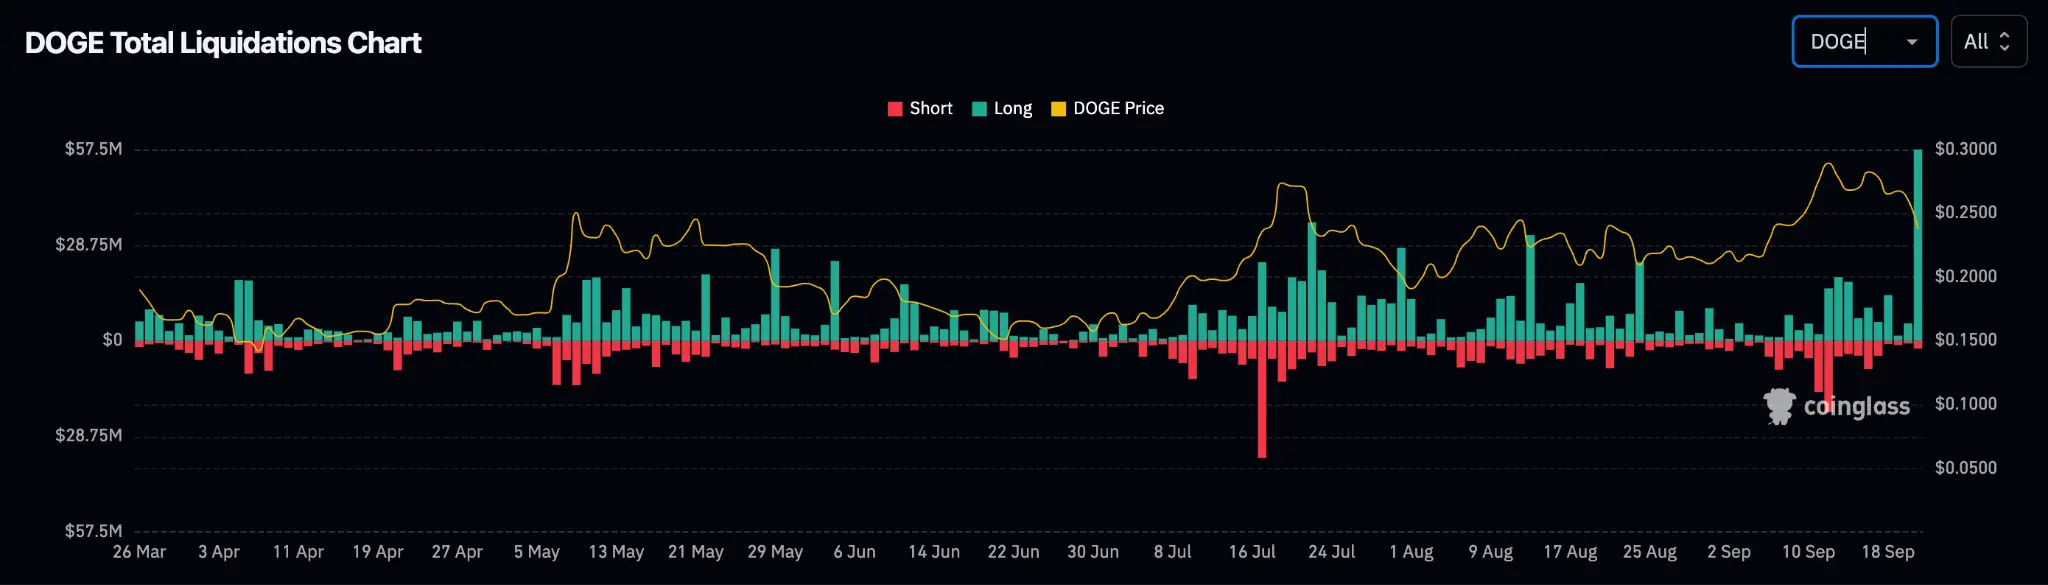
Task: Click the 1 Aug date label
Action: 1411,552
